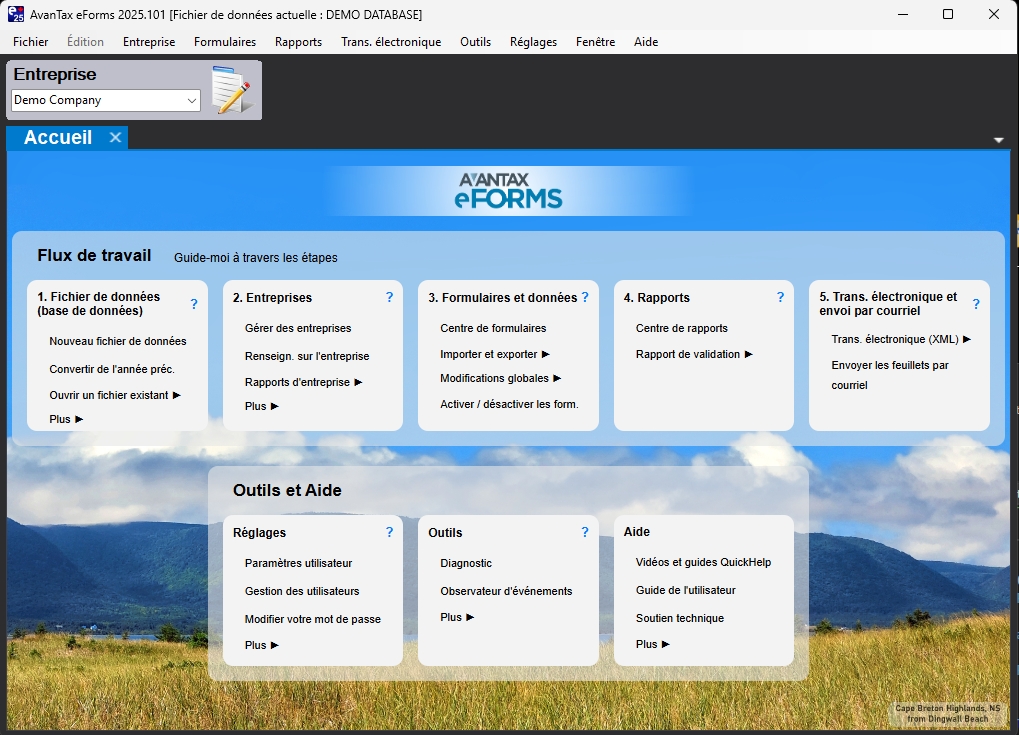
Task: Open the Réglages menu
Action: [534, 42]
